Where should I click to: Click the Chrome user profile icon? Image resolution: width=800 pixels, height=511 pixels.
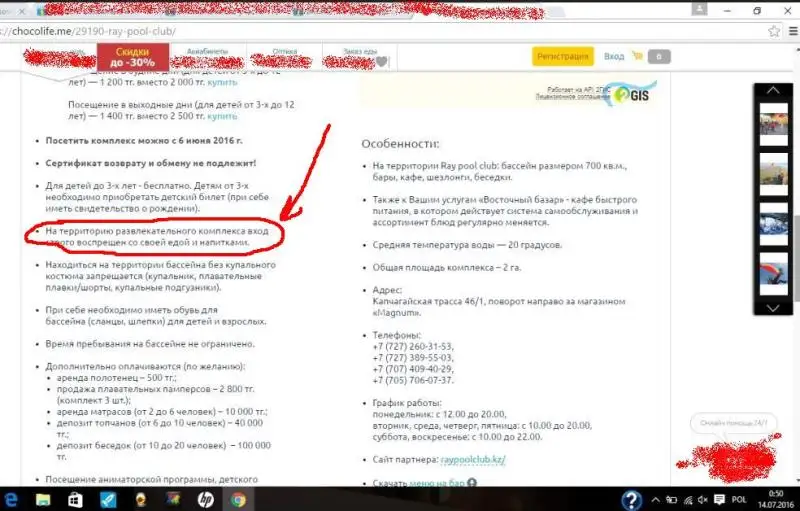click(699, 9)
